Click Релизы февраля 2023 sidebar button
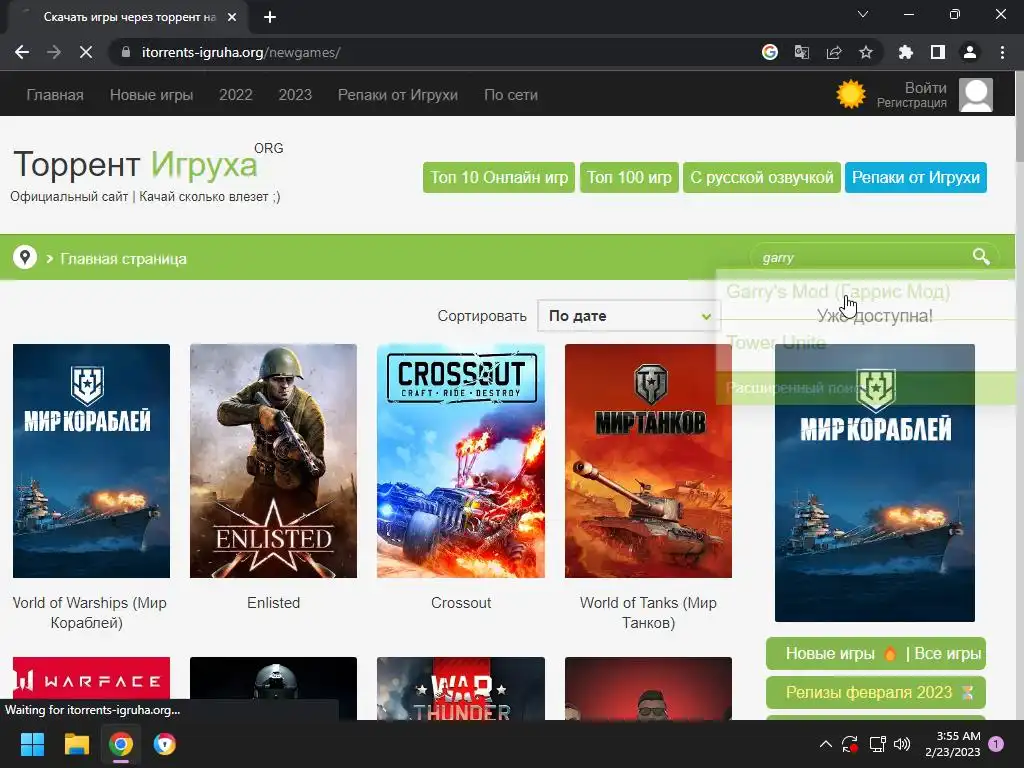 (x=876, y=692)
